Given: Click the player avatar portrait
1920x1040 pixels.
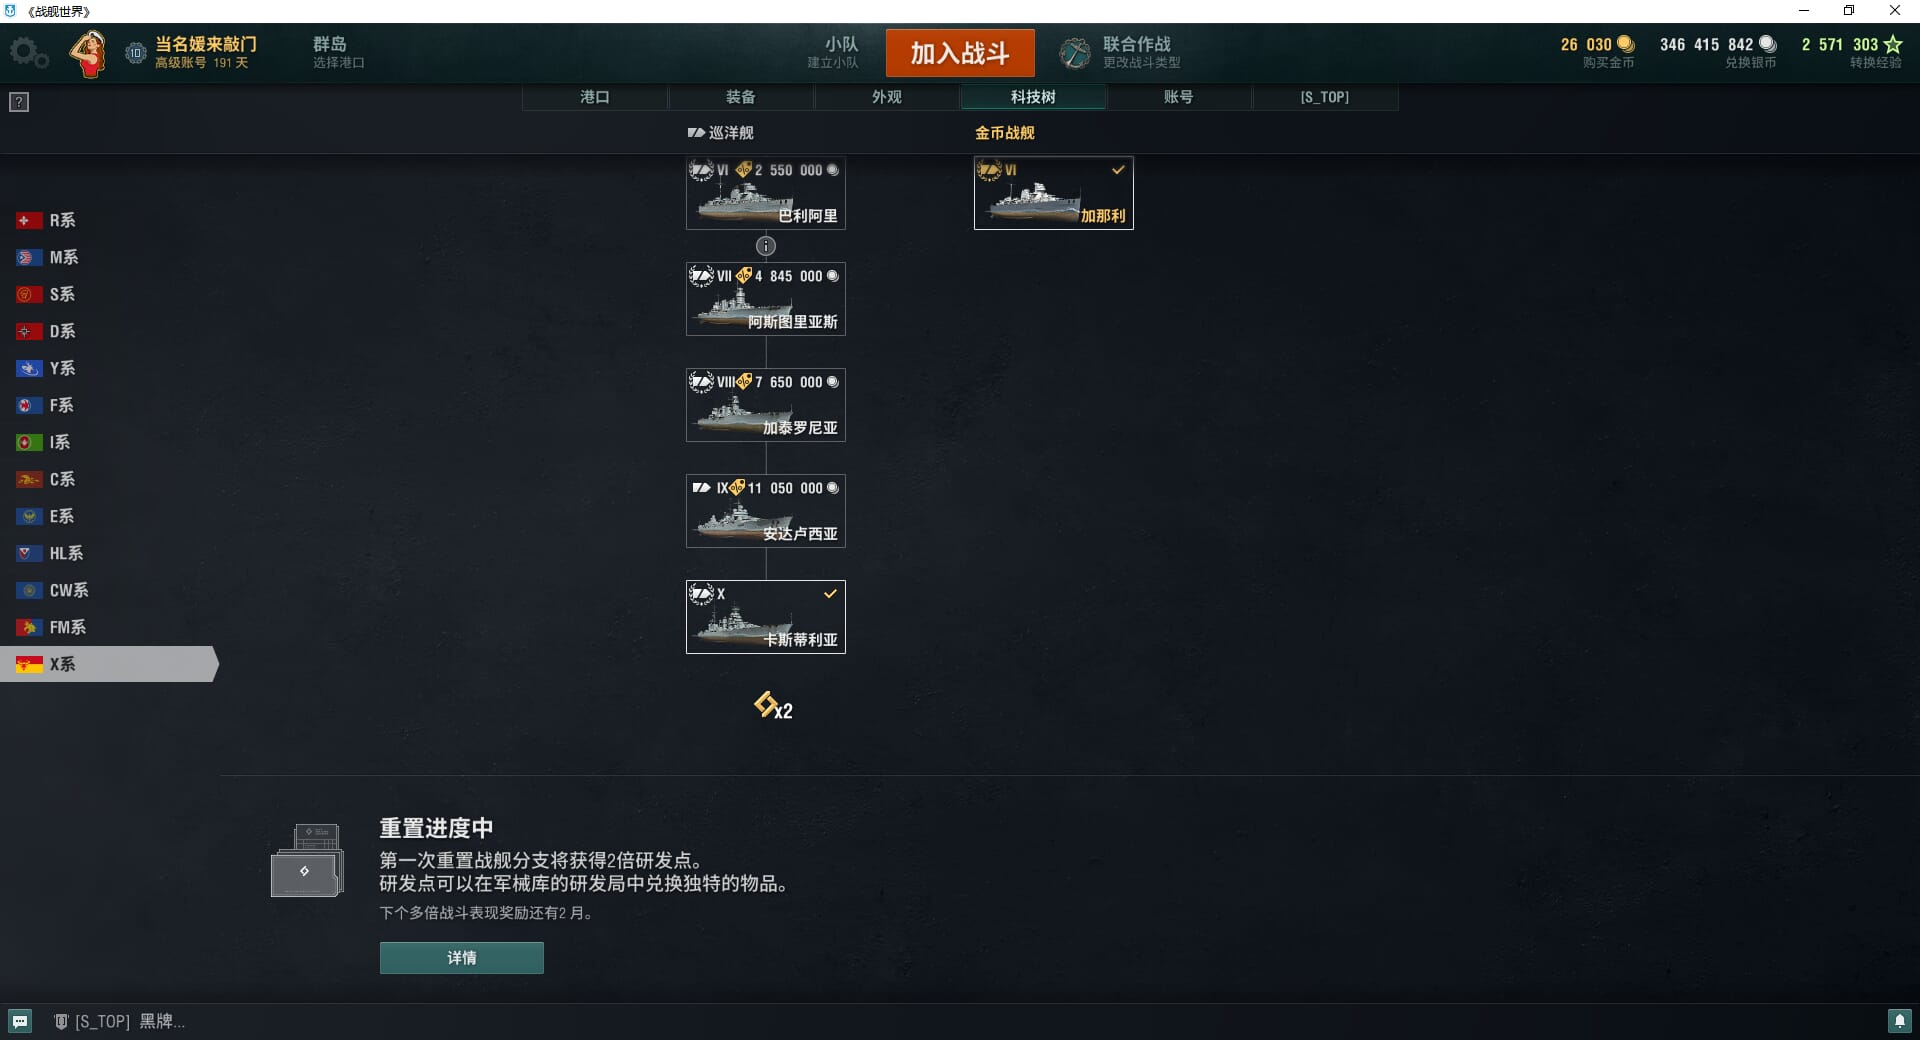Looking at the screenshot, I should (x=89, y=53).
